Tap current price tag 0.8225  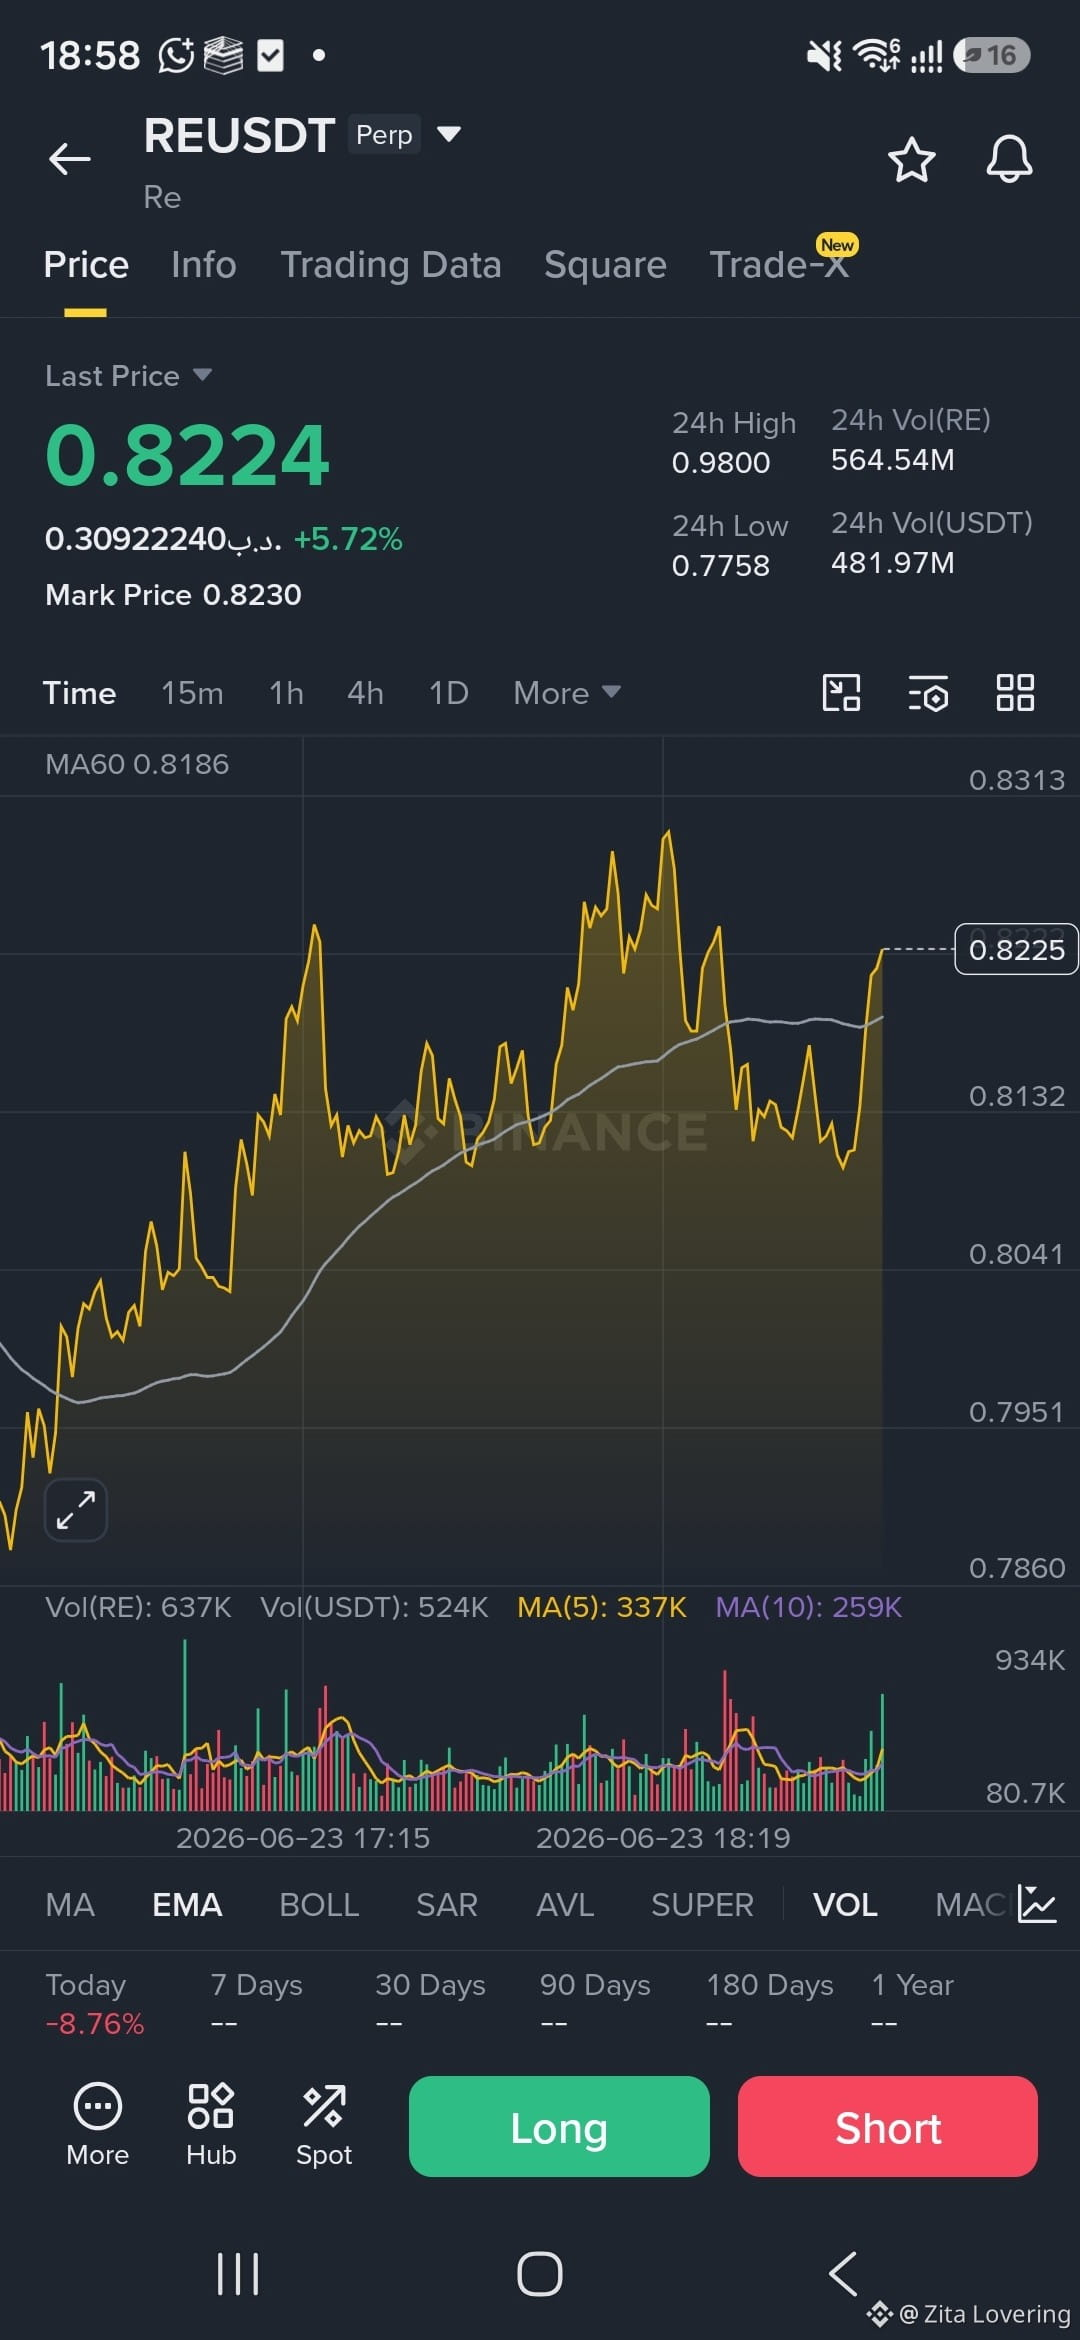pyautogui.click(x=1016, y=949)
